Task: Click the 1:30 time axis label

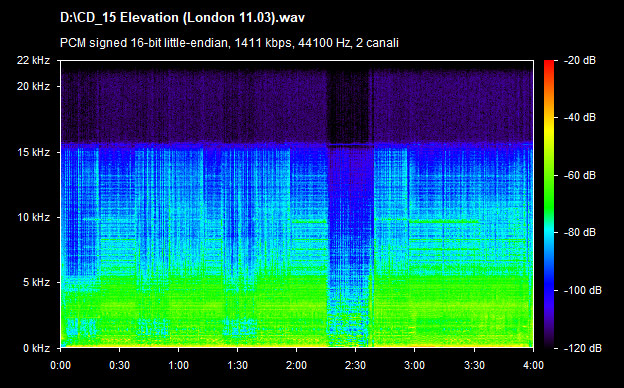Action: [238, 365]
